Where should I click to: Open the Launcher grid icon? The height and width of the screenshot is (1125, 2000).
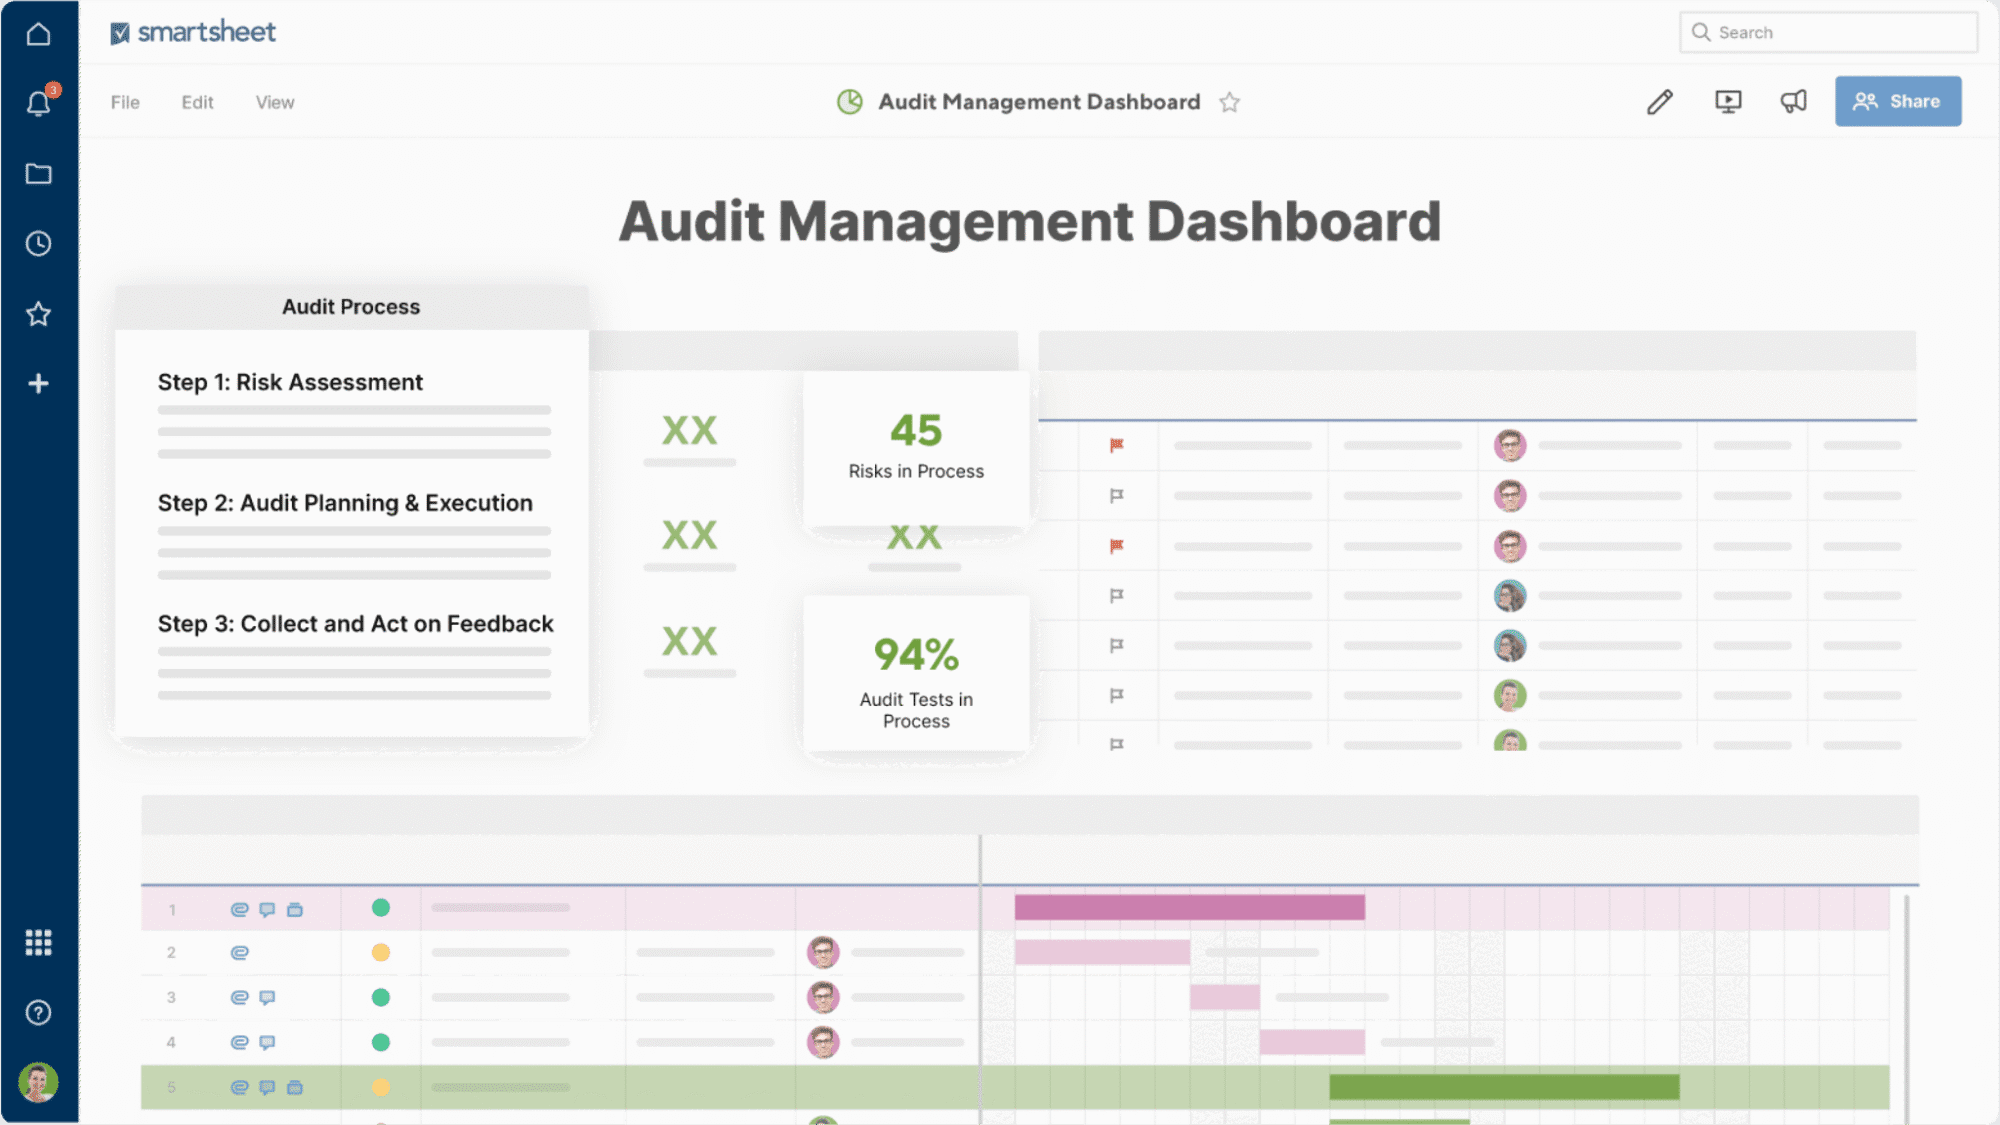(38, 942)
